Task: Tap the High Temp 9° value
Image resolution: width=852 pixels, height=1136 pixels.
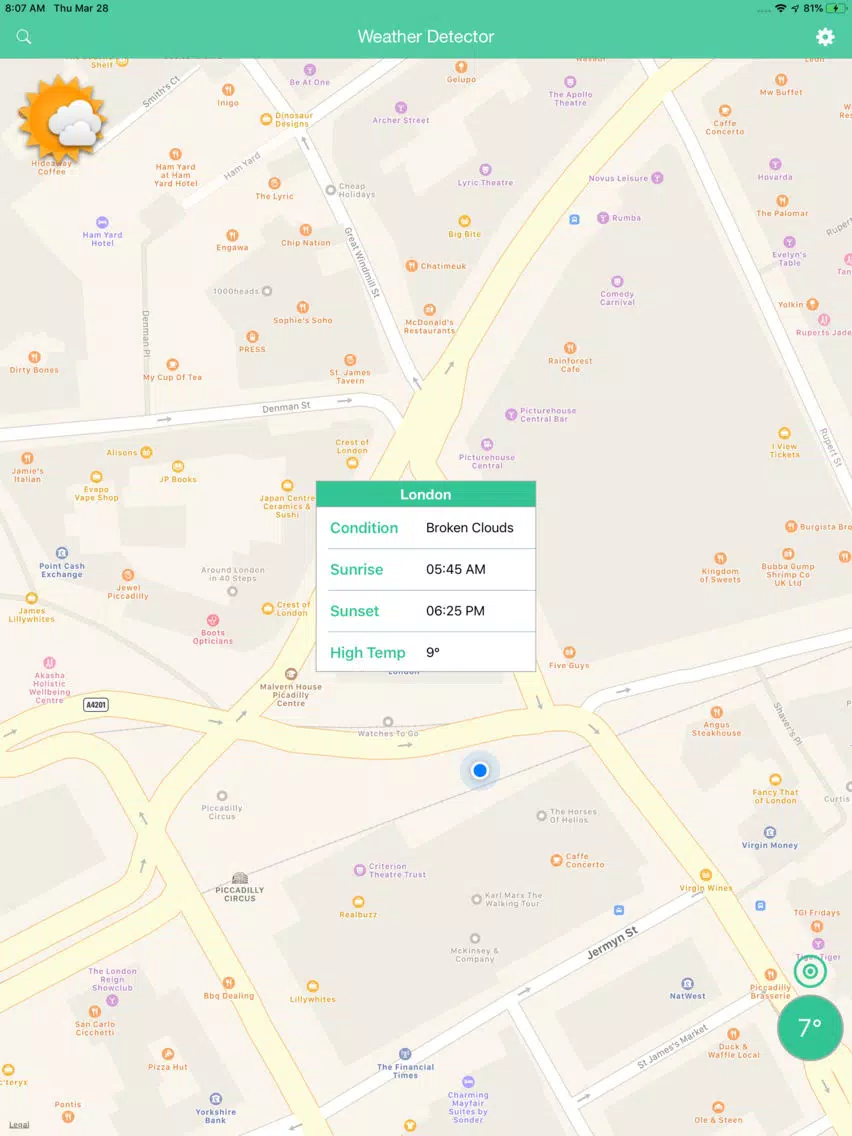Action: pos(433,652)
